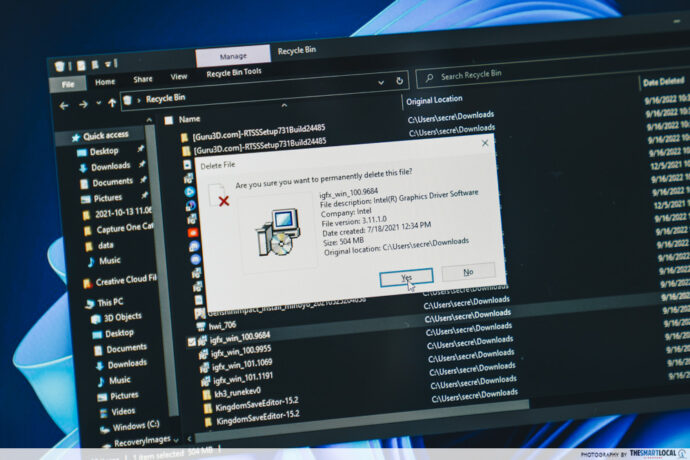This screenshot has height=460, width=690.
Task: Go back with the back arrow
Action: click(64, 106)
